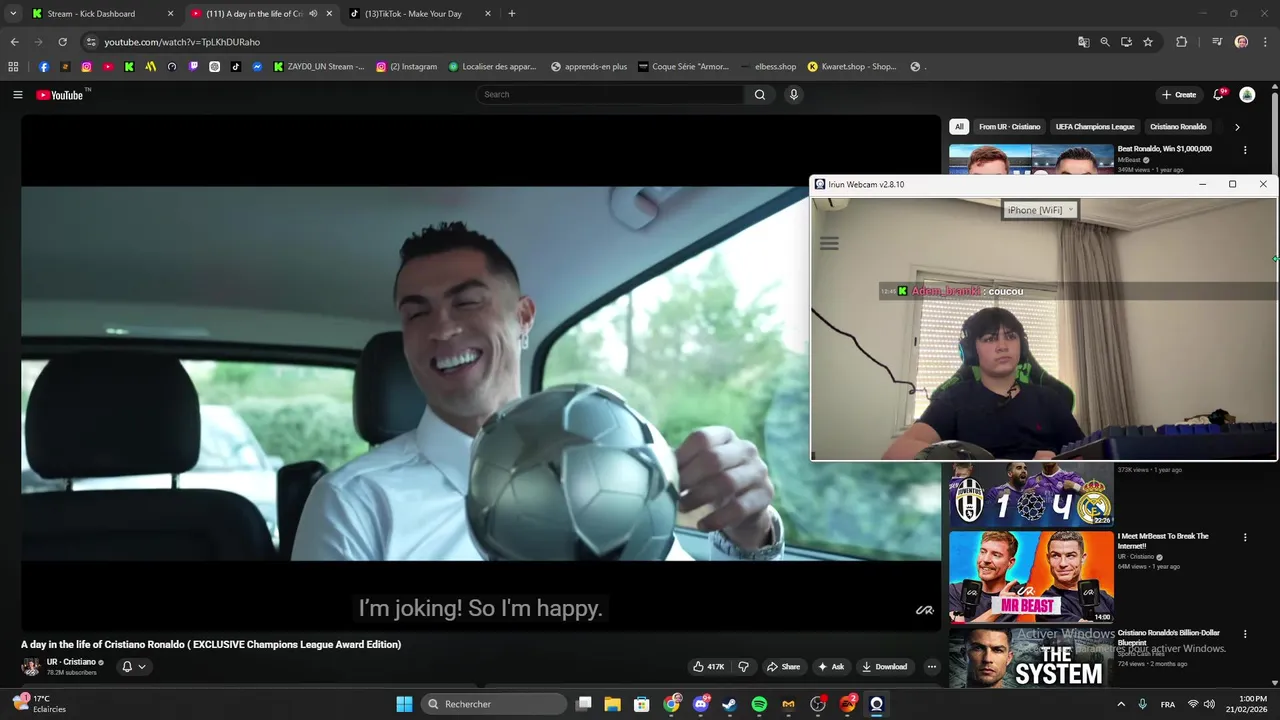The width and height of the screenshot is (1280, 720).
Task: Click the YouTube search magnifier button
Action: click(x=760, y=95)
